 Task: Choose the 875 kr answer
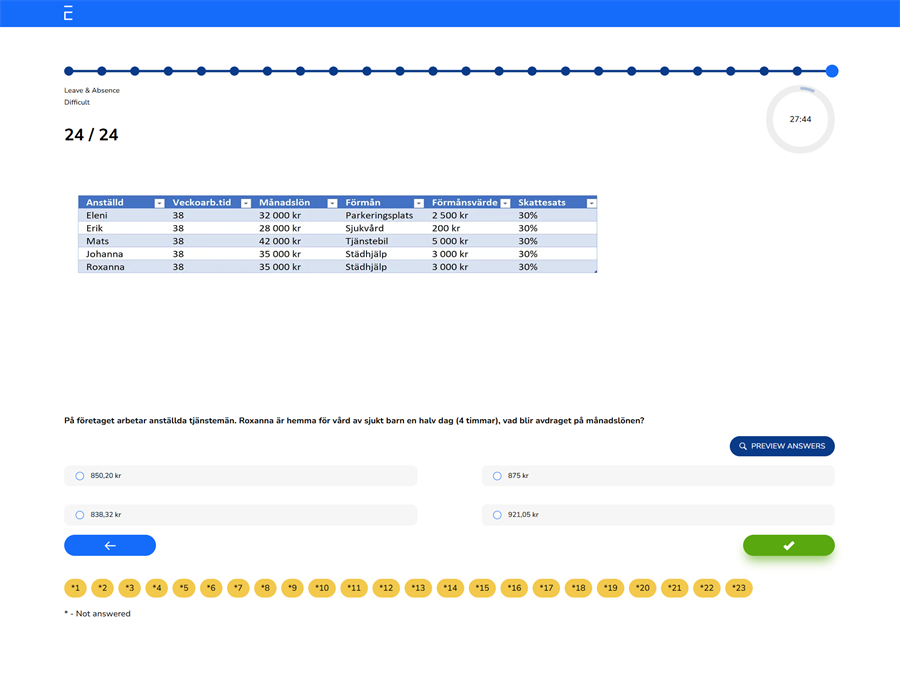(x=497, y=476)
